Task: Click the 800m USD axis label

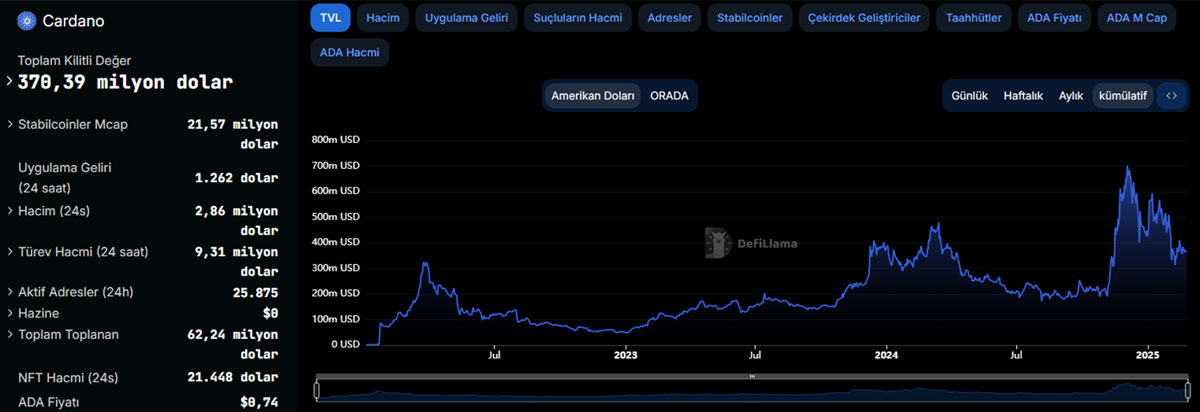Action: 336,140
